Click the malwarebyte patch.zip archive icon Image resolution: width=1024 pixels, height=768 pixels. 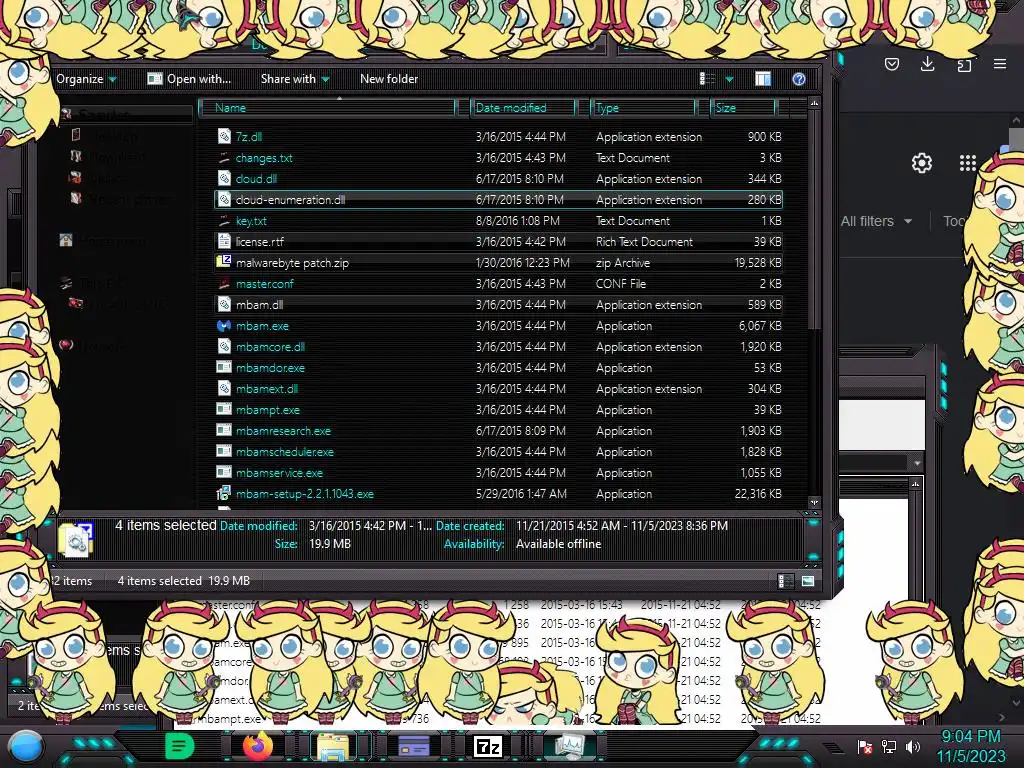(x=224, y=262)
